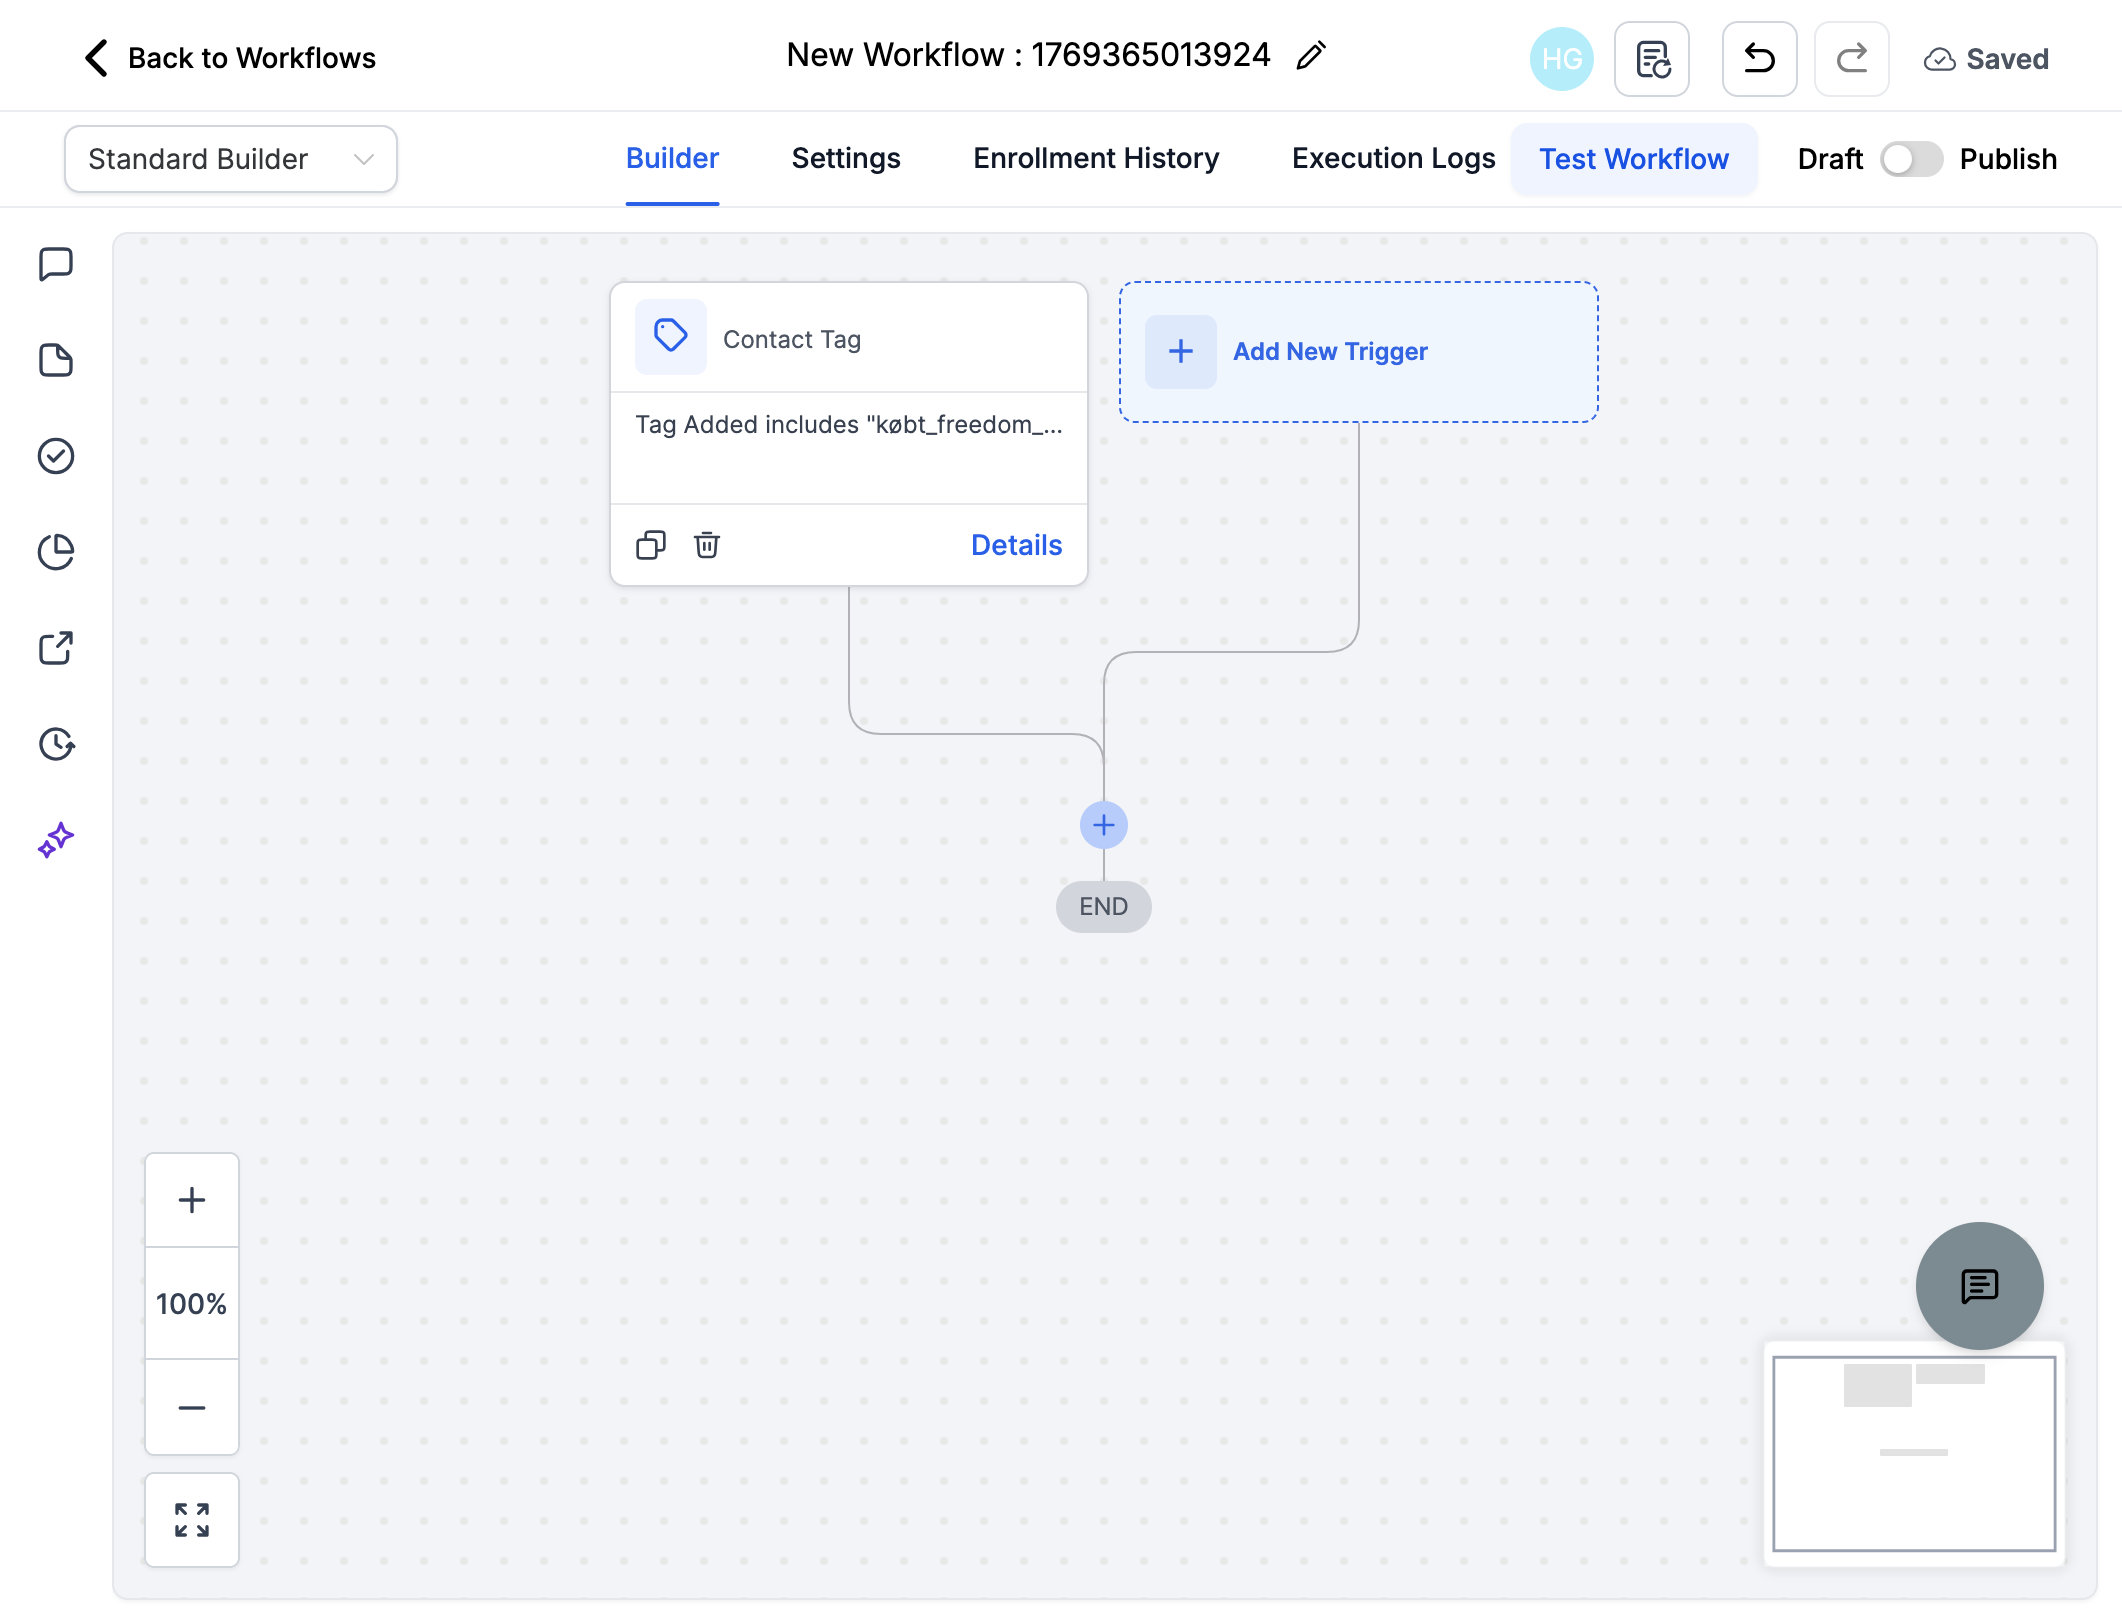Open the Enrollment History tab
2122x1624 pixels.
1096,159
